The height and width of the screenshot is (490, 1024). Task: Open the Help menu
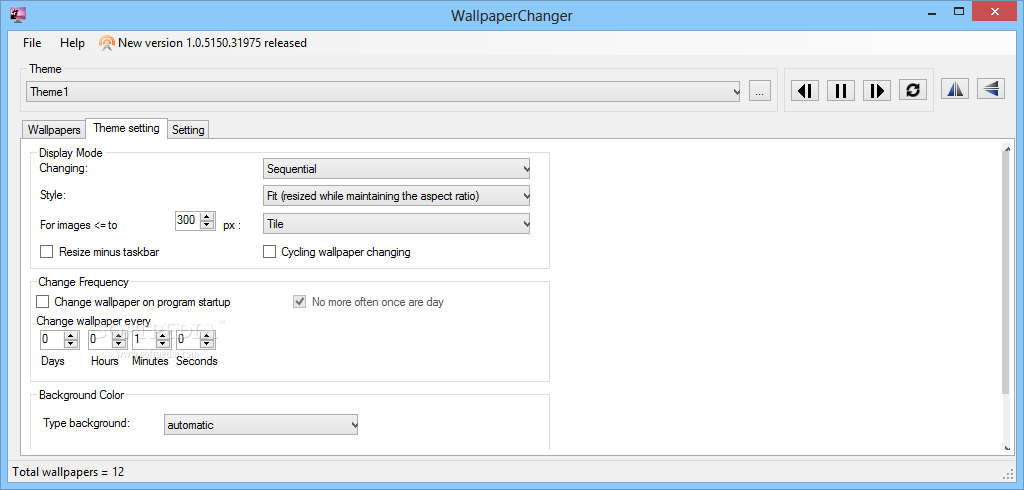[x=72, y=43]
